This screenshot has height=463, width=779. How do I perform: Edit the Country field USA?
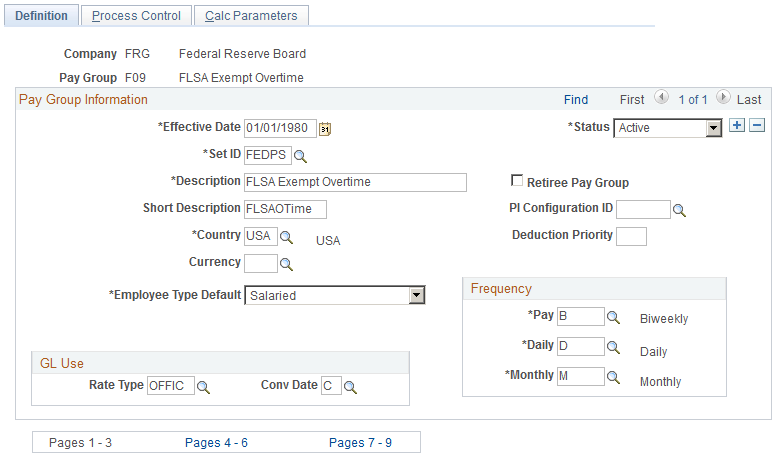261,236
